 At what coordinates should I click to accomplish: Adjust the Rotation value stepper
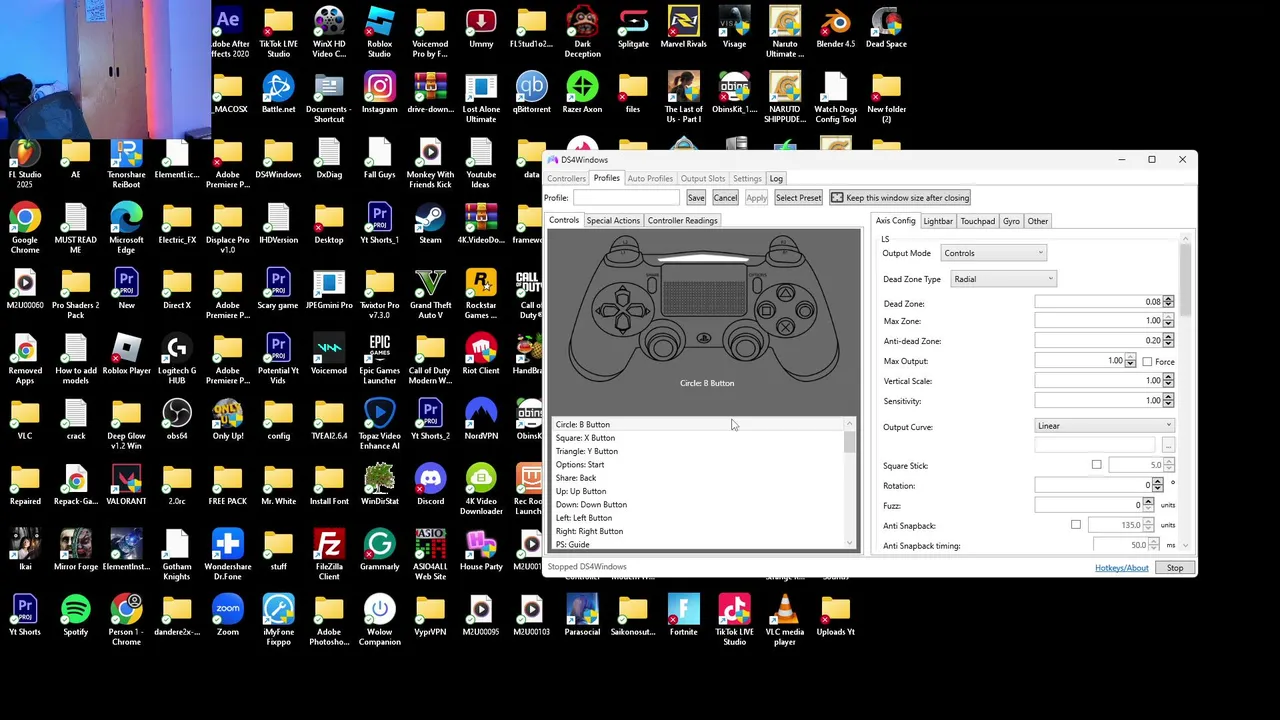[x=1158, y=485]
